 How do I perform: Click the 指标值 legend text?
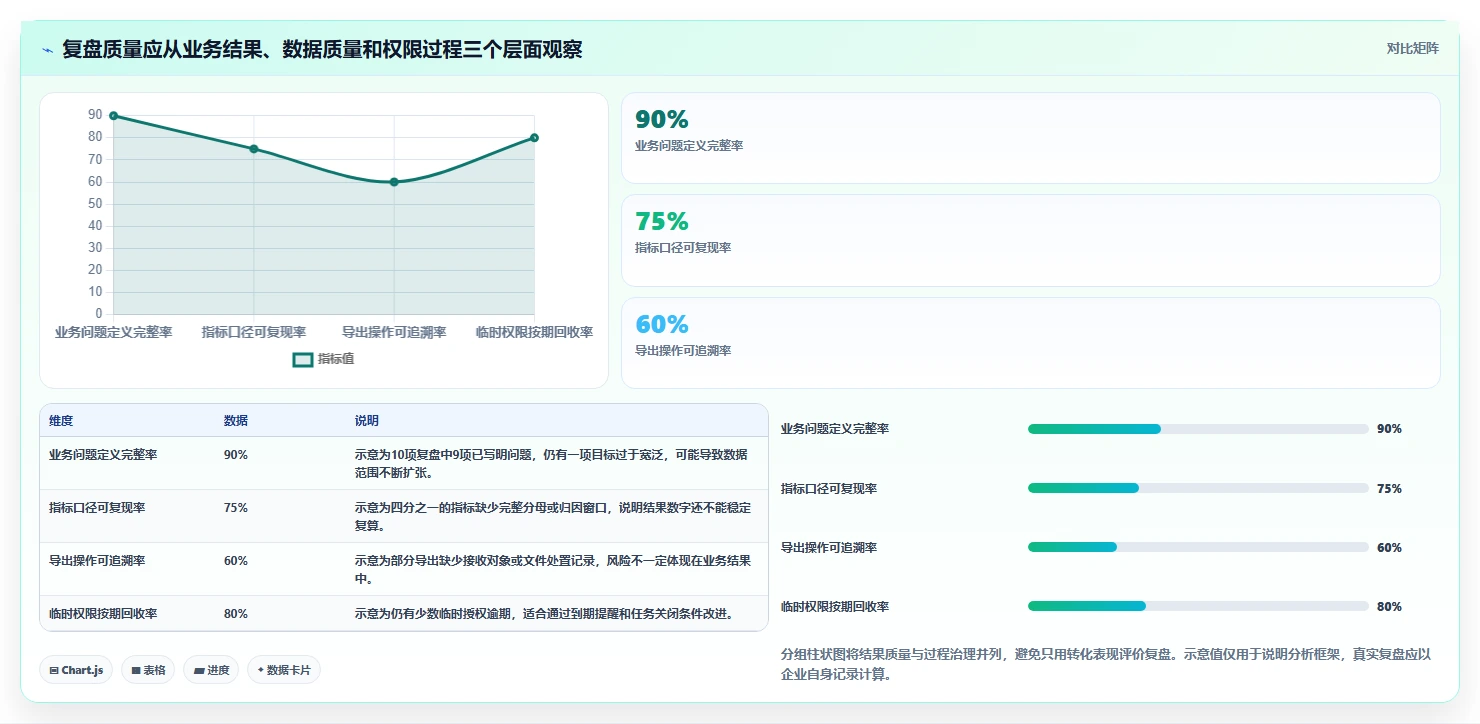(336, 359)
